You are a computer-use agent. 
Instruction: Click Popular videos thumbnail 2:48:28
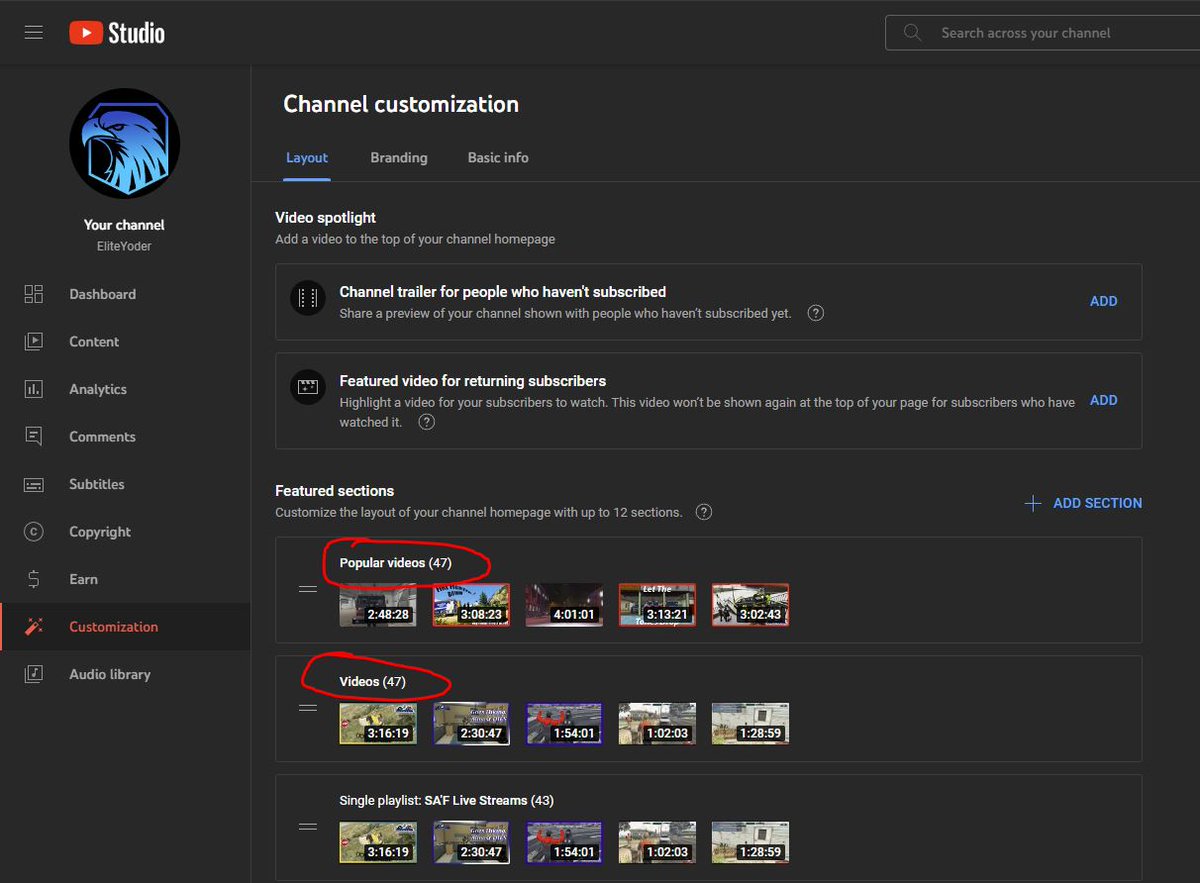pyautogui.click(x=378, y=605)
